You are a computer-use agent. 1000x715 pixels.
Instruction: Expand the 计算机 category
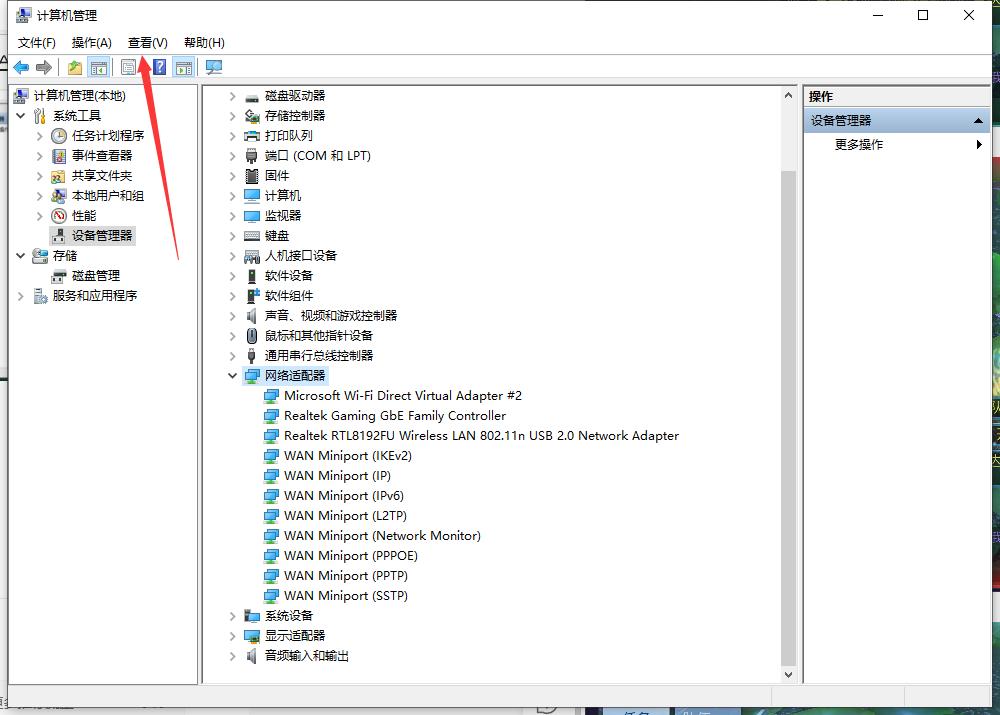[232, 196]
